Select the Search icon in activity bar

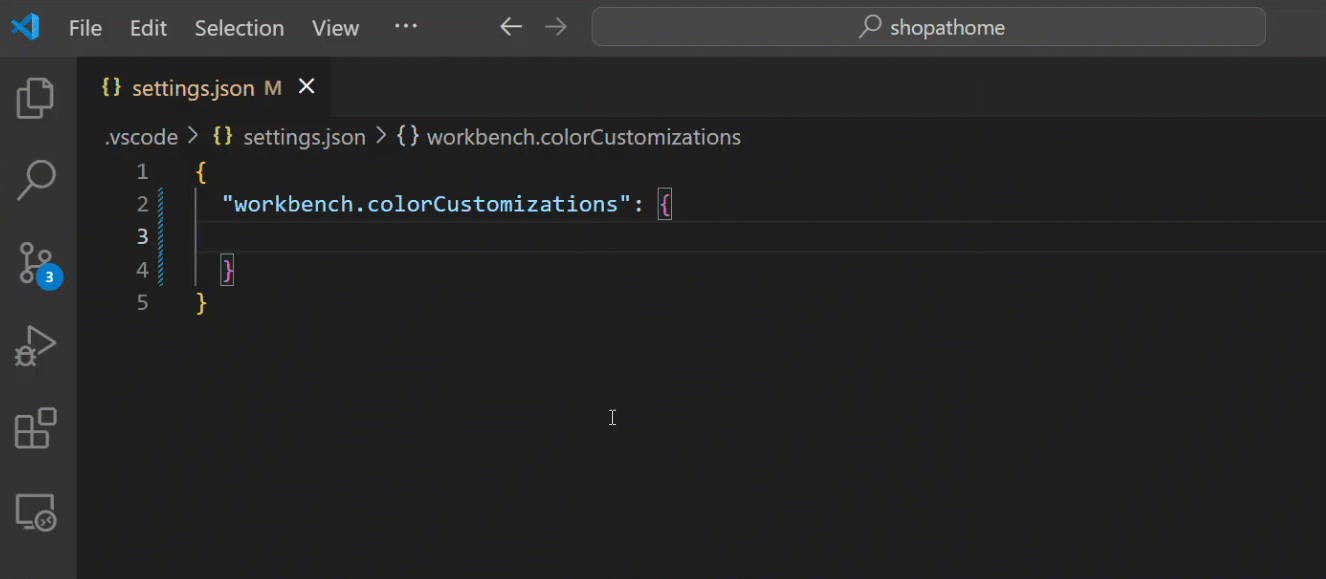point(36,180)
